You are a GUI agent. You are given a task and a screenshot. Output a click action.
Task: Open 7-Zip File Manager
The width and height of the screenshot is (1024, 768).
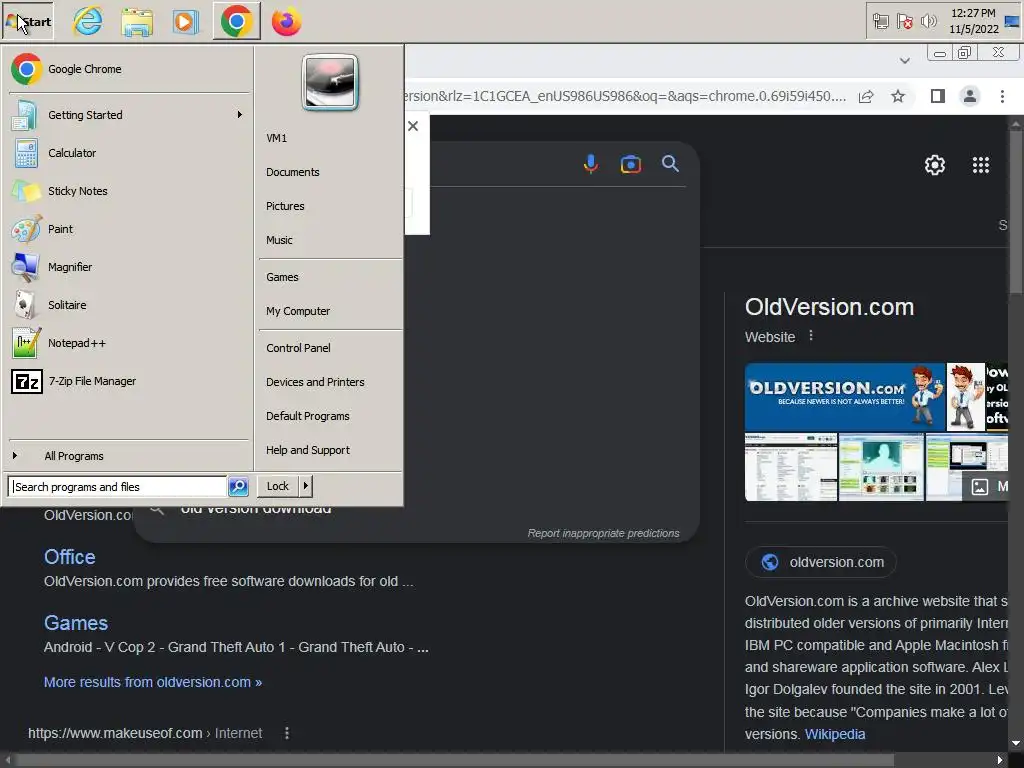point(128,381)
